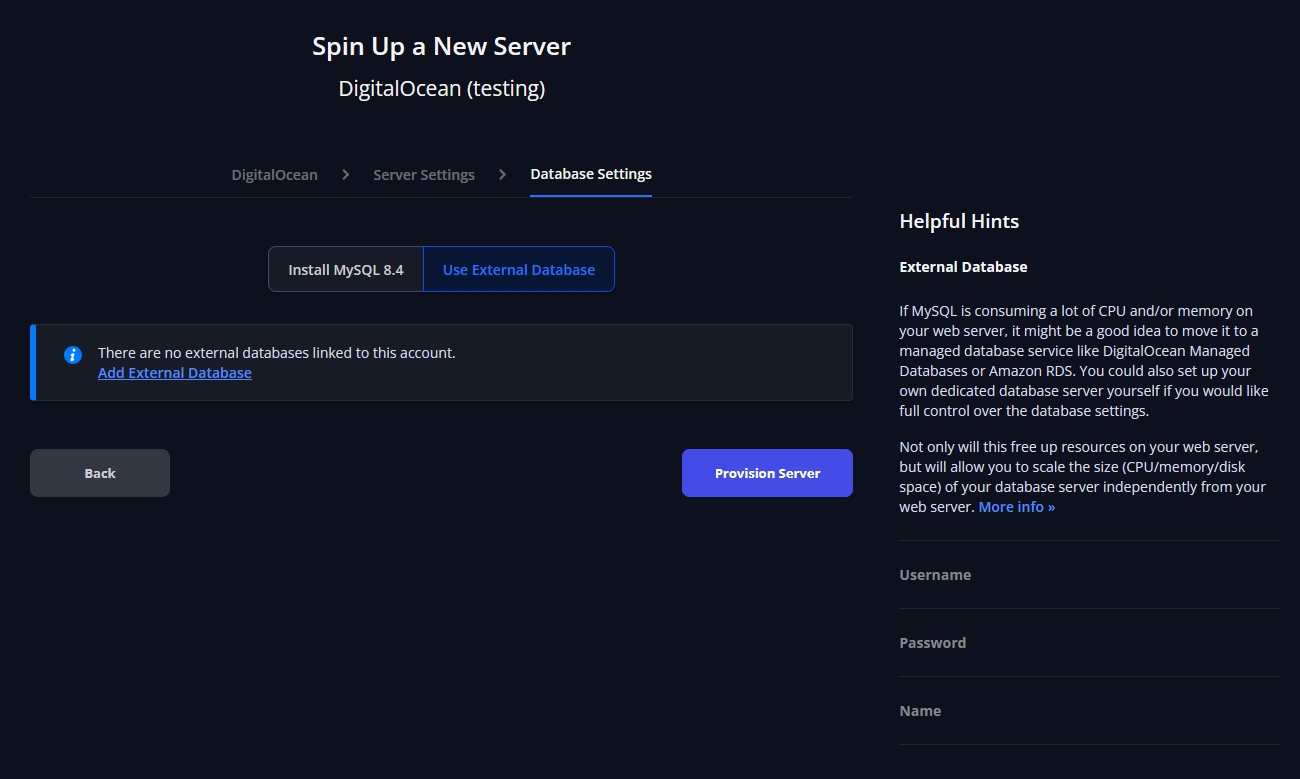Click the no external databases linked message
This screenshot has width=1300, height=779.
coord(276,353)
